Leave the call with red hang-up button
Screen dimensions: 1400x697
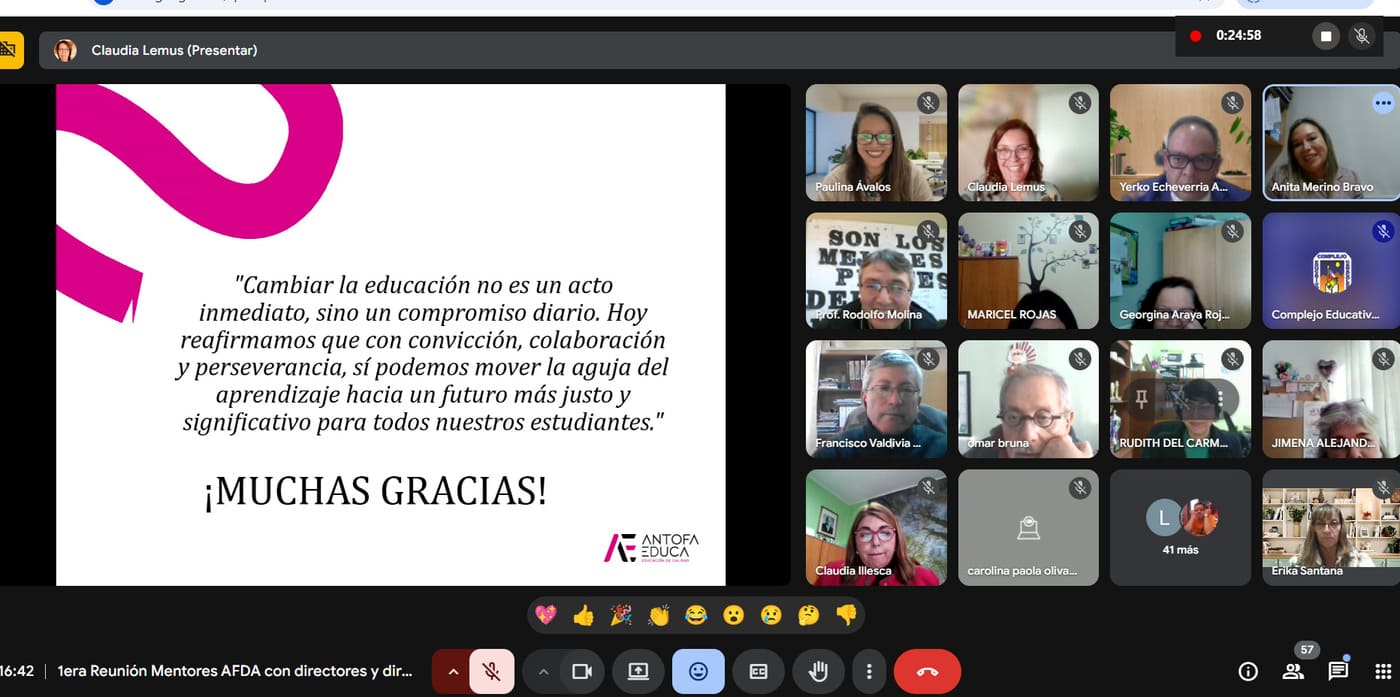tap(927, 672)
